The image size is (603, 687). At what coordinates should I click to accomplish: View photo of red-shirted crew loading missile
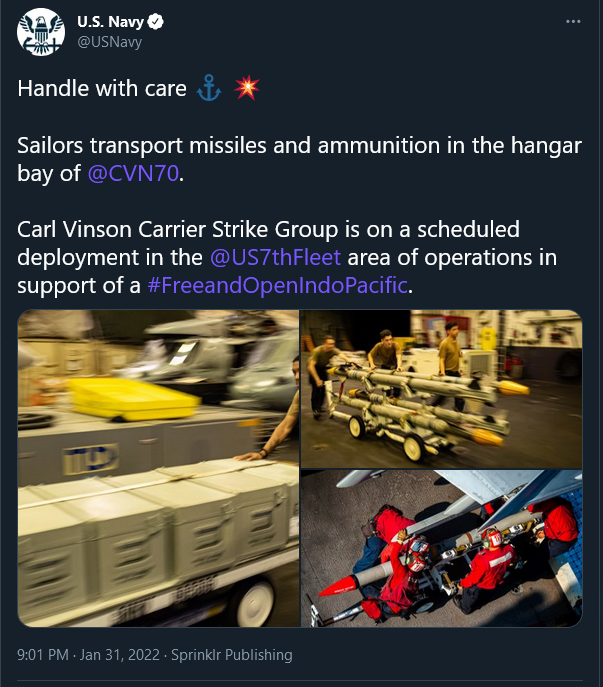441,549
